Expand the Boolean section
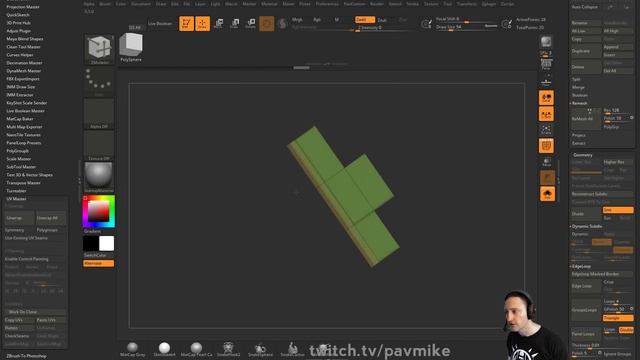The height and width of the screenshot is (360, 640). click(580, 95)
